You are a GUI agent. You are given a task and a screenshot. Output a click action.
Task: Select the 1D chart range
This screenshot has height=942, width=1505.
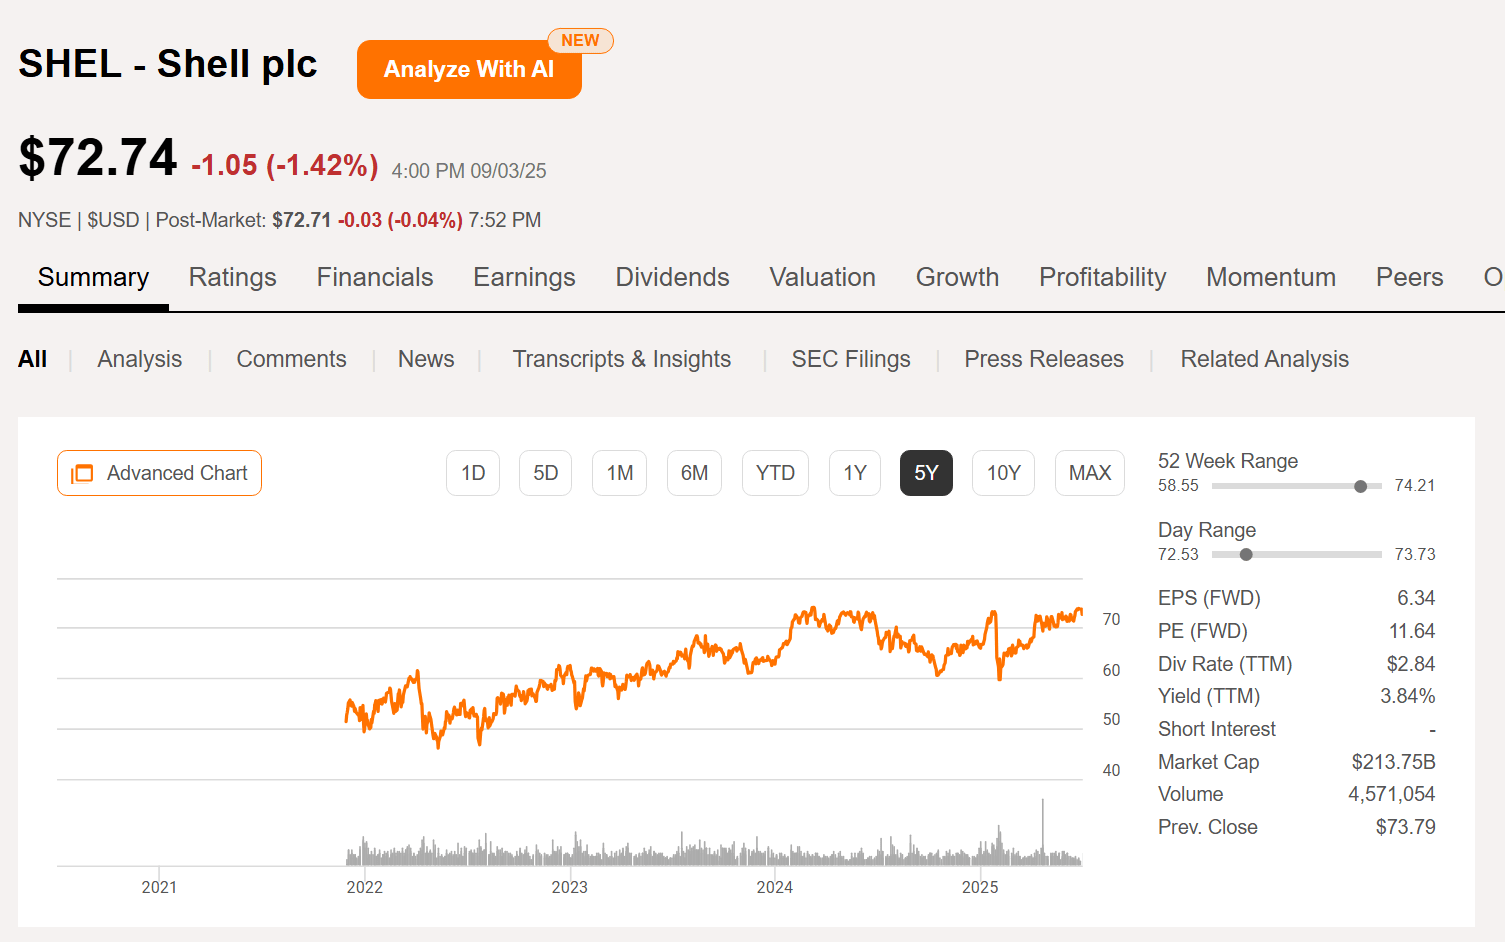pyautogui.click(x=473, y=473)
